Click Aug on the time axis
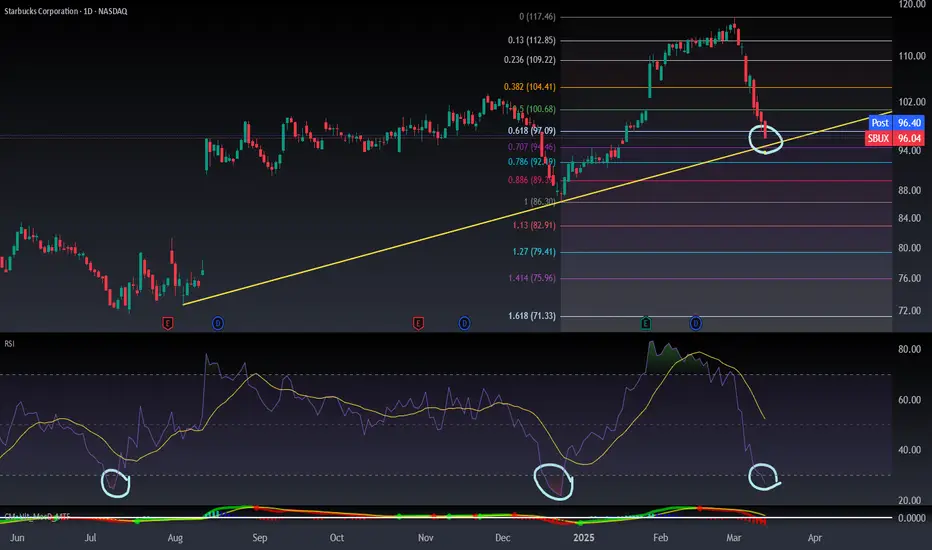The width and height of the screenshot is (932, 550). coord(175,538)
